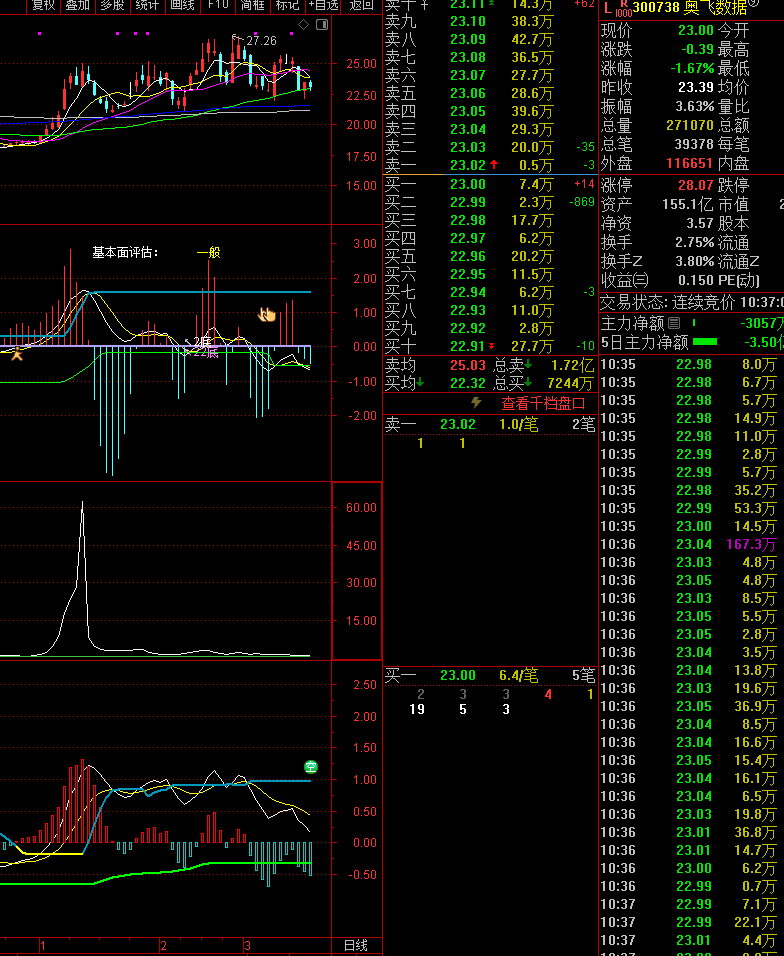Select 买三 row at 22.98

[491, 220]
